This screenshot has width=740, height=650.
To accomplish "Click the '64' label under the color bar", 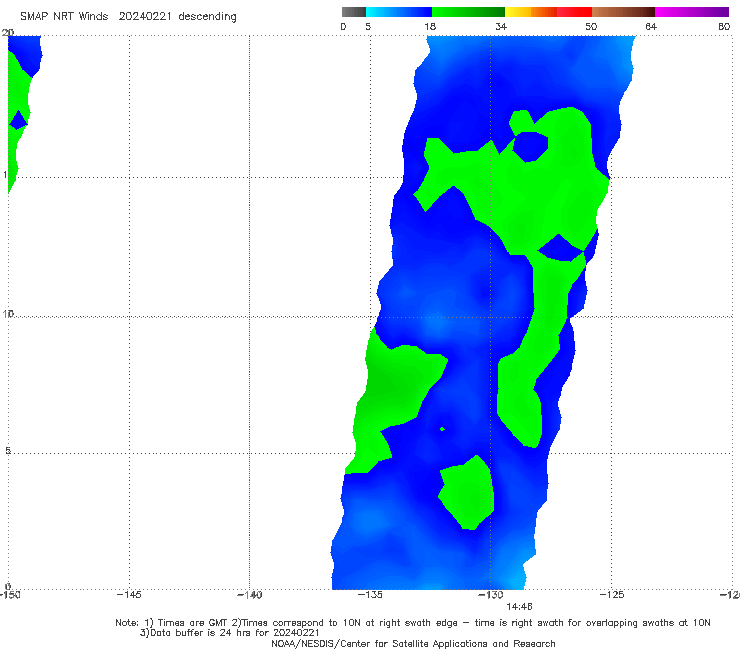I will pyautogui.click(x=651, y=26).
